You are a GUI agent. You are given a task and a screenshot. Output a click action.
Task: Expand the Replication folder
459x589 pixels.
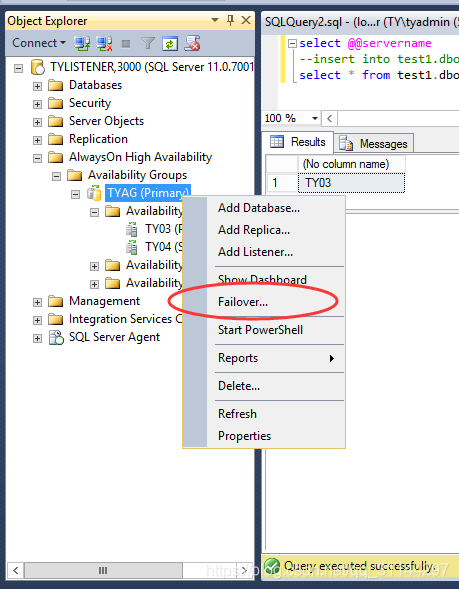coord(37,140)
